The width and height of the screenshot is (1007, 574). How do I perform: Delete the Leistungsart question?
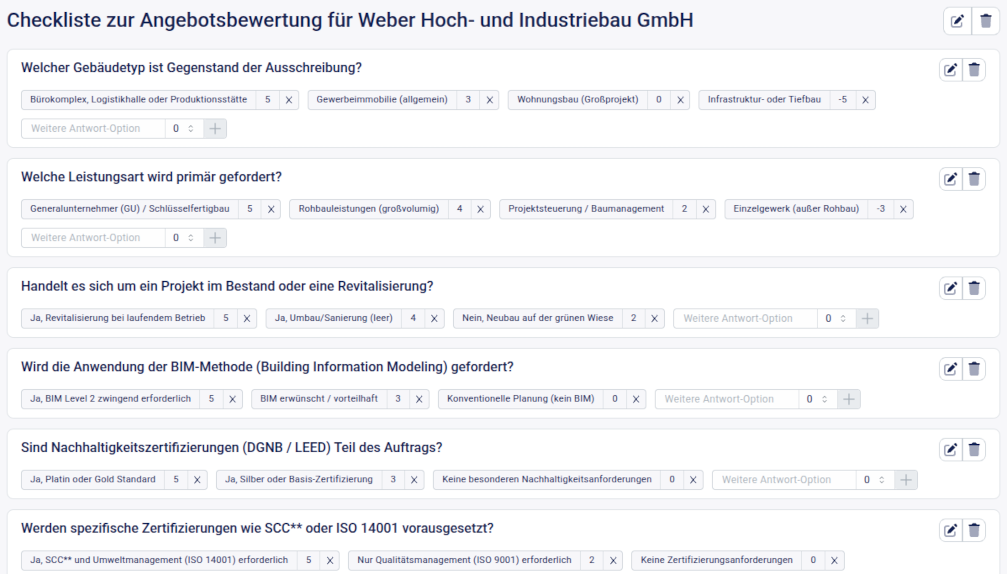tap(975, 179)
